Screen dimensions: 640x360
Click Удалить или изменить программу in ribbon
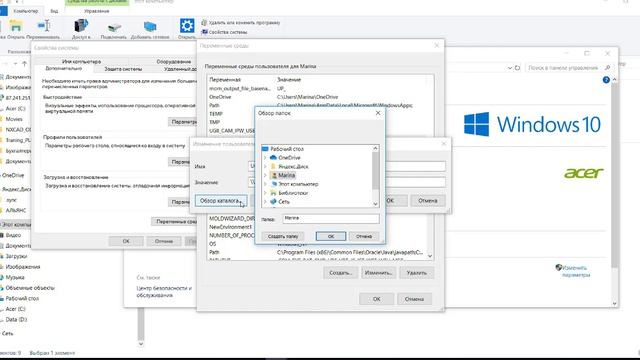tap(244, 23)
